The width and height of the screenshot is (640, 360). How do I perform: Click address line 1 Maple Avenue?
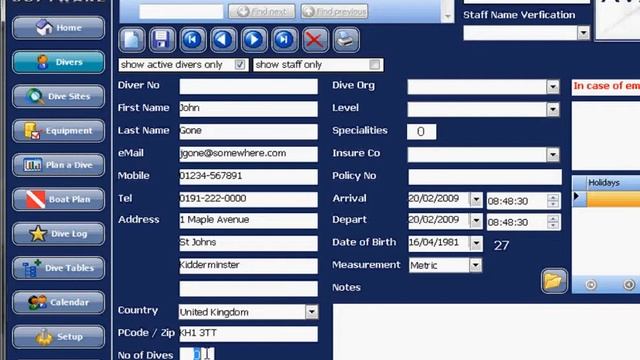coord(249,220)
